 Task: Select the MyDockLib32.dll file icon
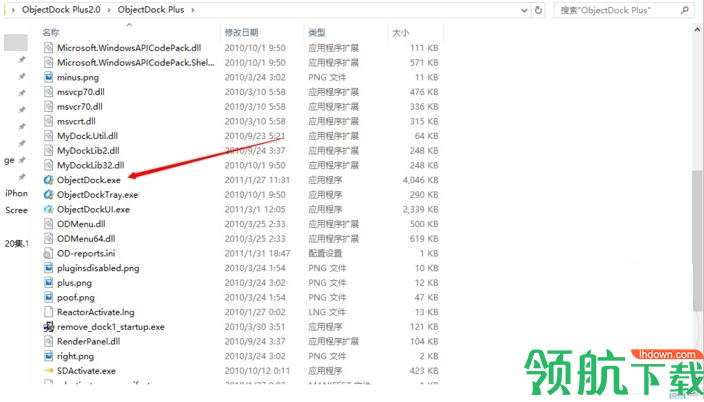[48, 165]
